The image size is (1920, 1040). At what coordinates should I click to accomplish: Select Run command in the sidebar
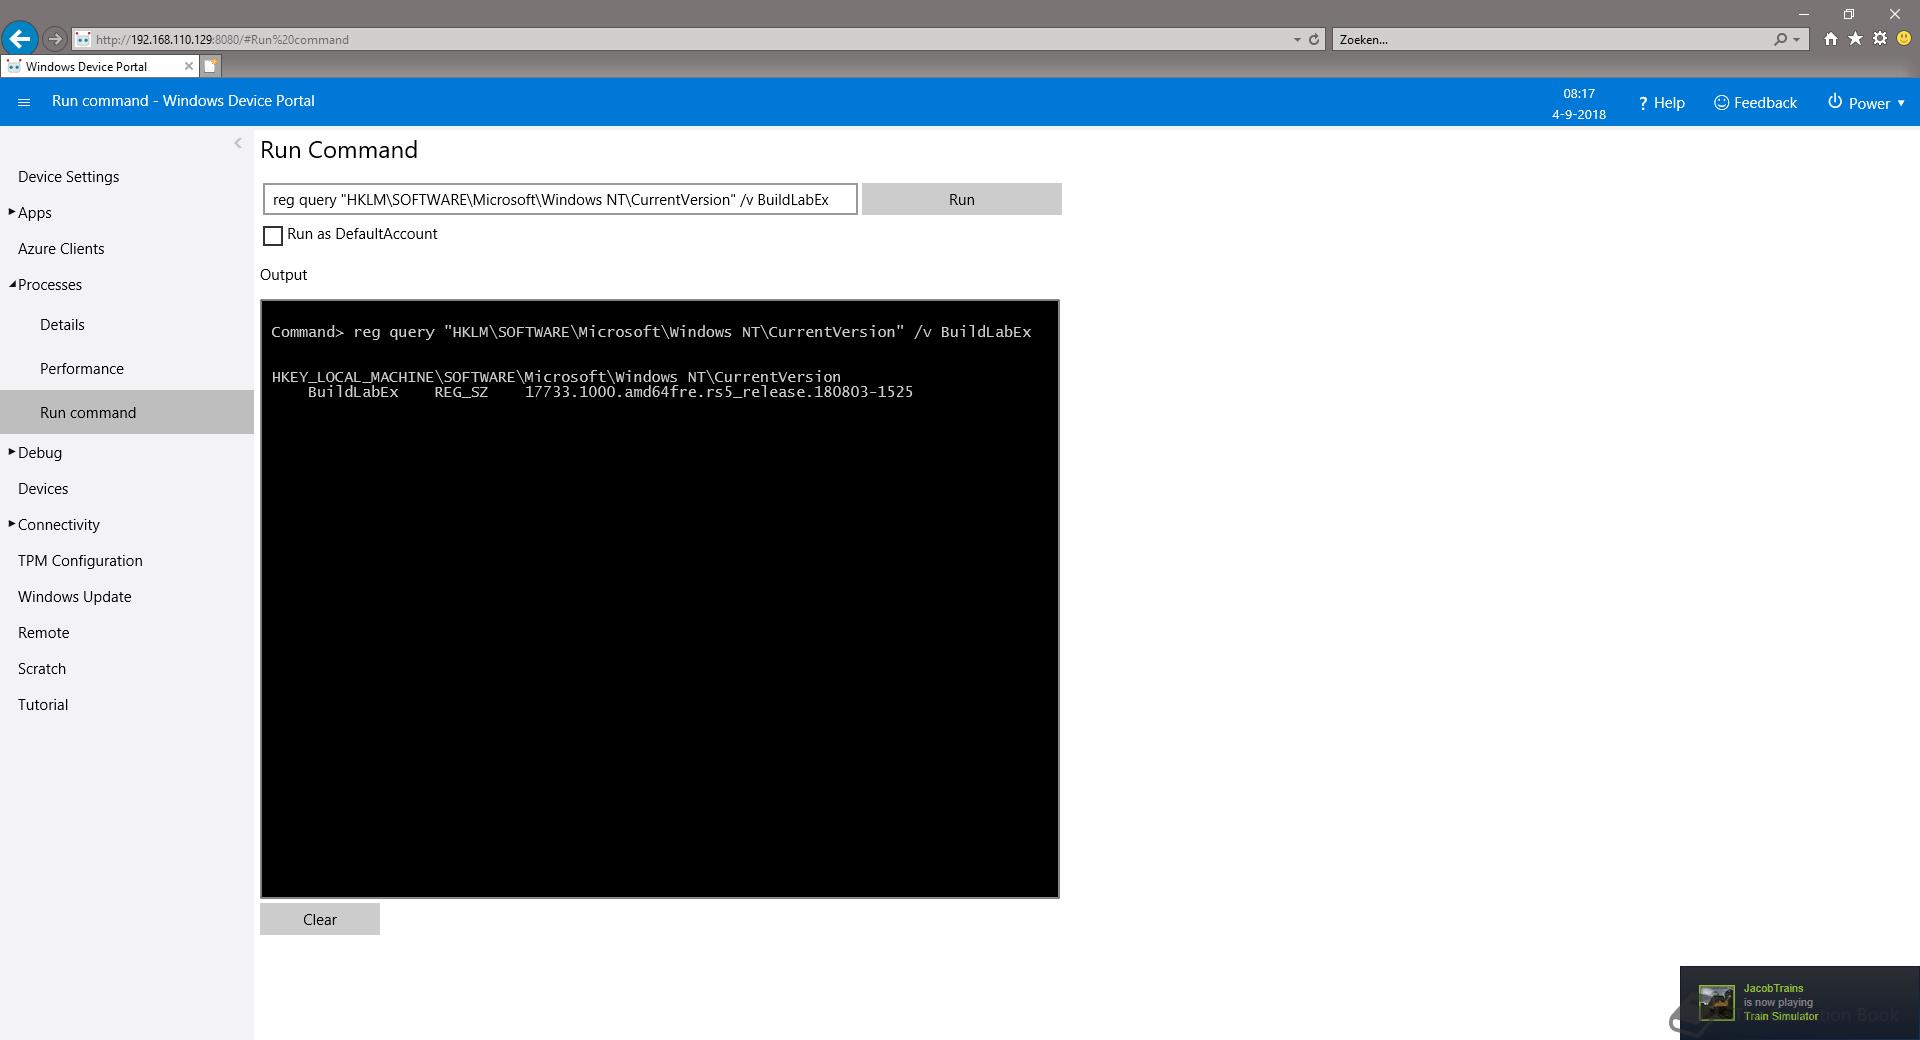point(127,412)
